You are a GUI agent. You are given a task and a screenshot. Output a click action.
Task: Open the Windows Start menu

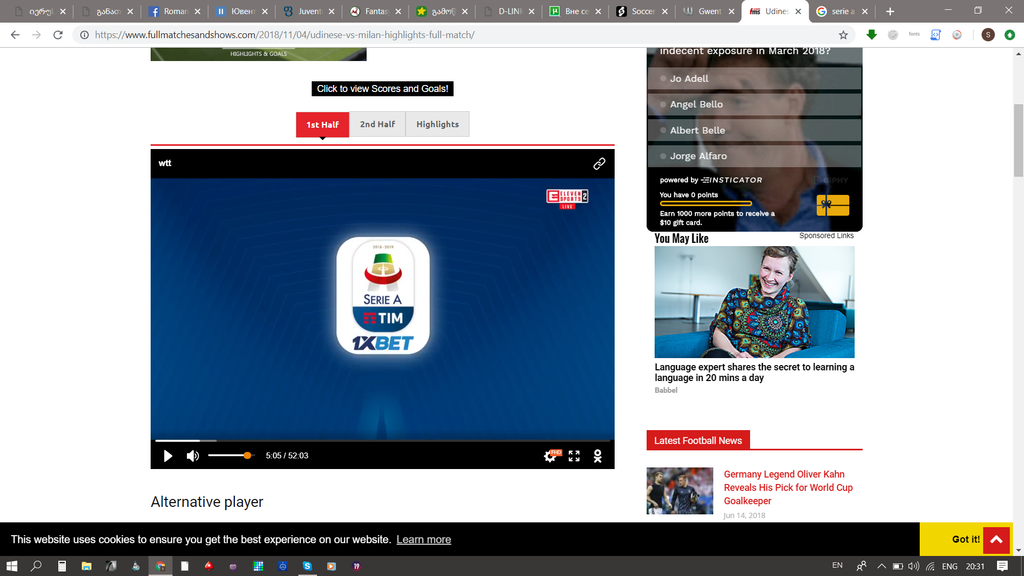[11, 566]
